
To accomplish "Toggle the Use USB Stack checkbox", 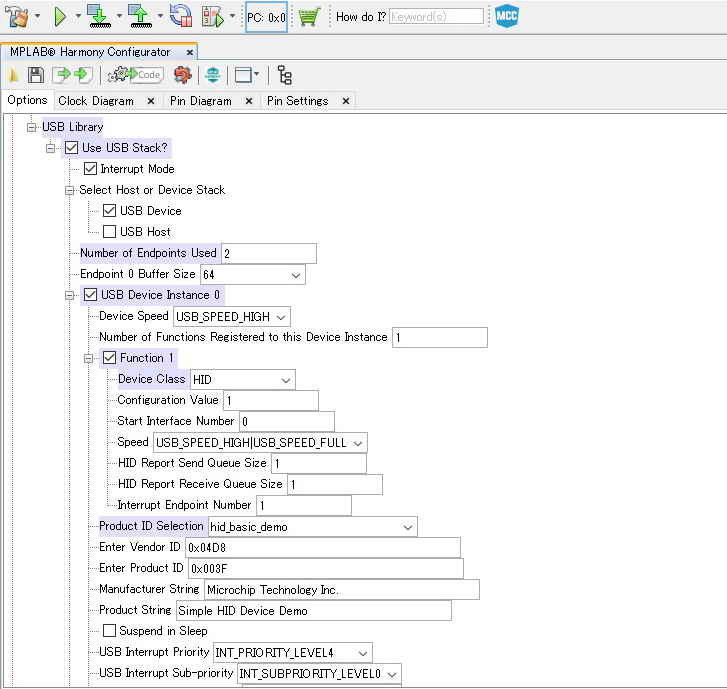I will point(71,148).
